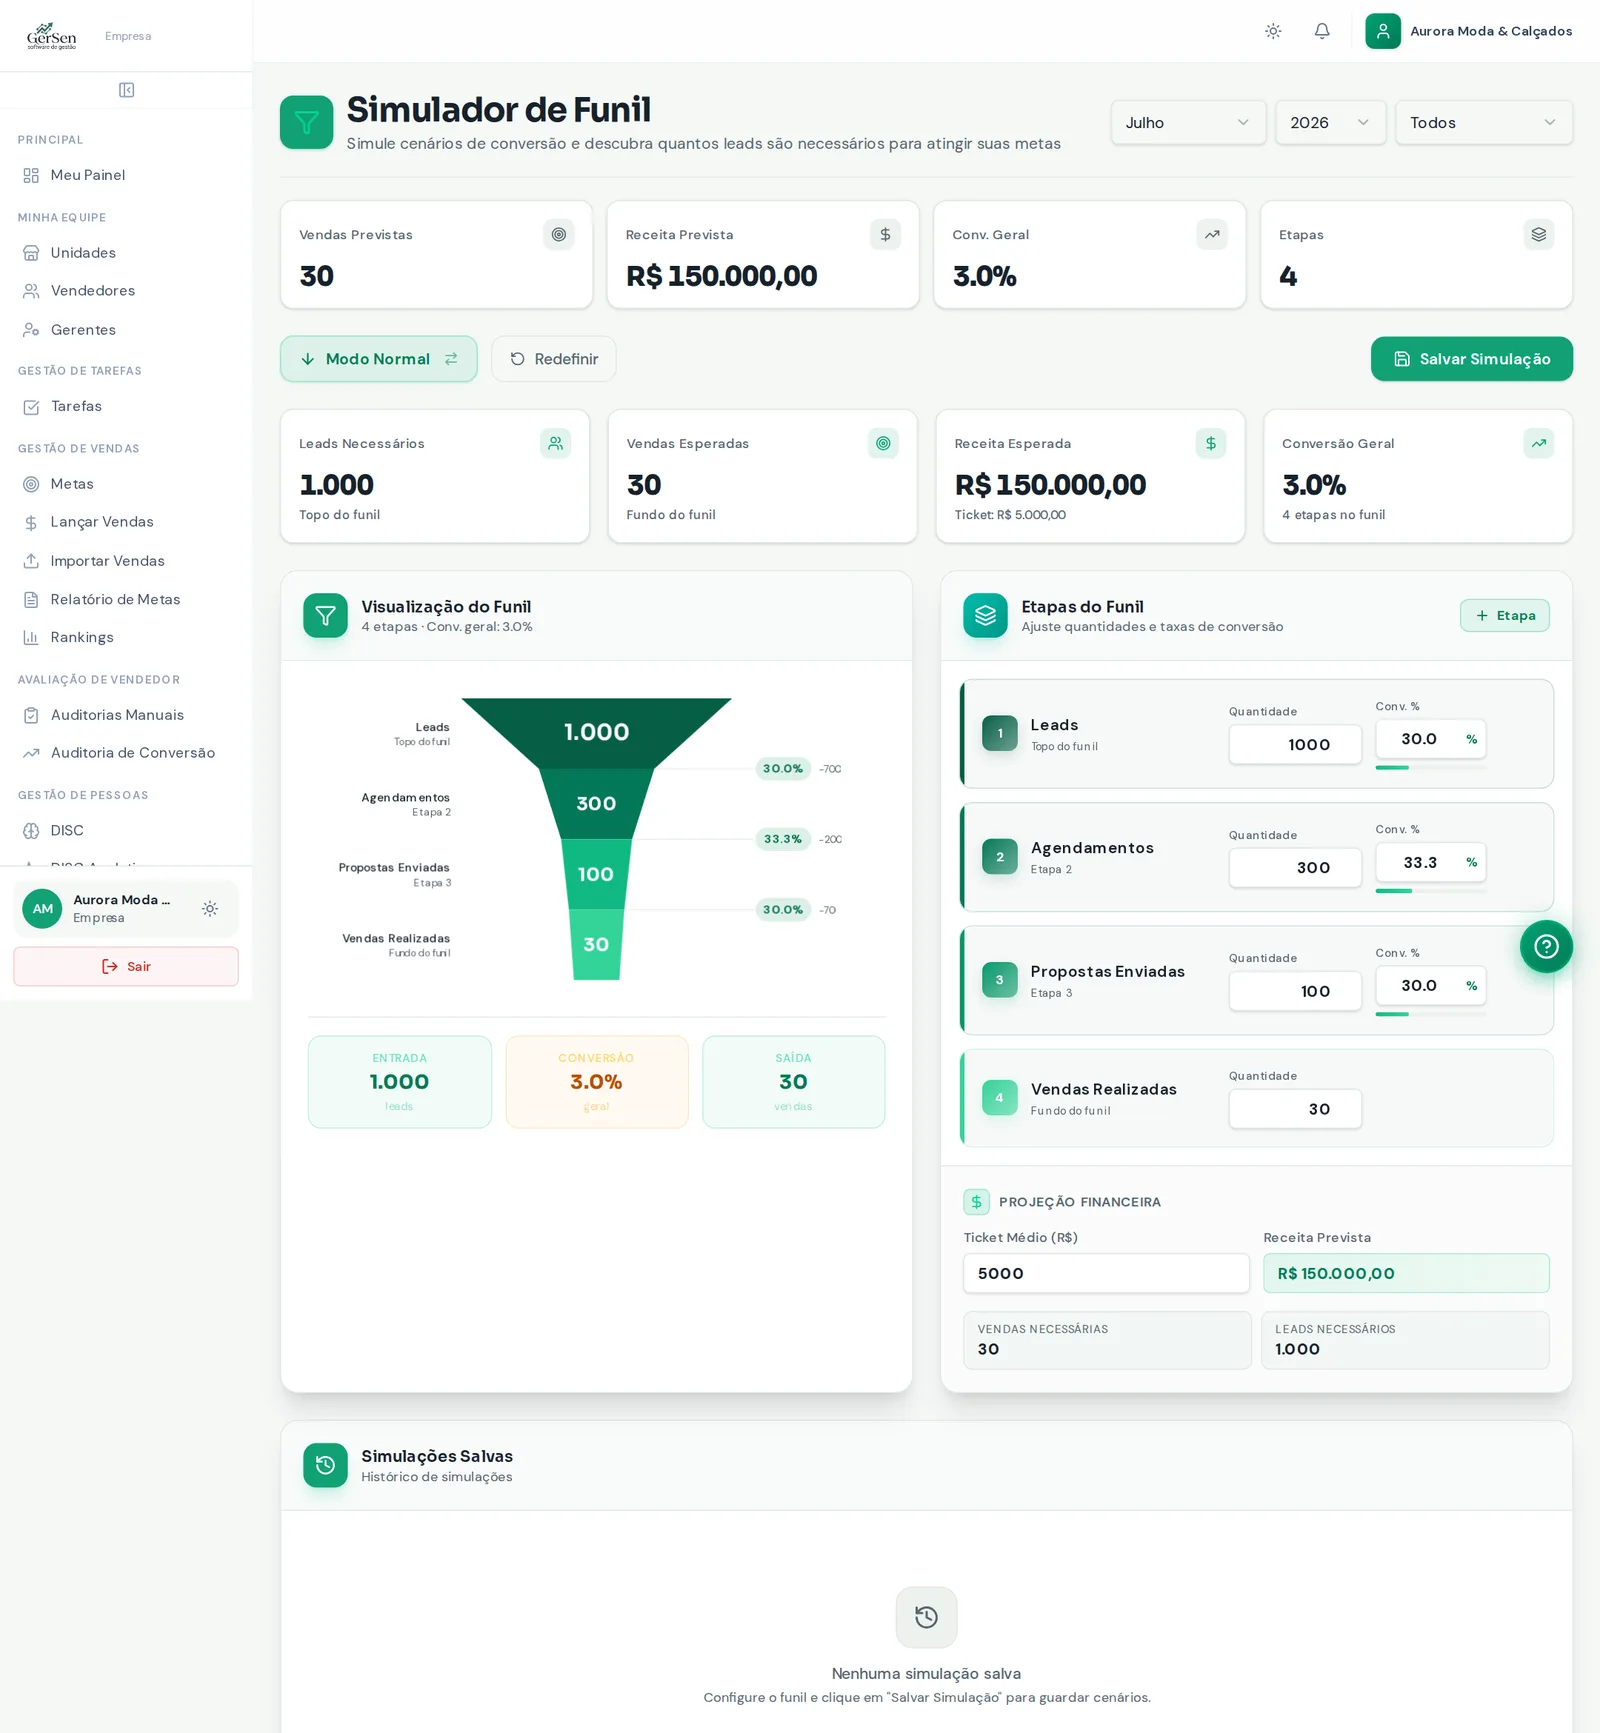This screenshot has height=1733, width=1600.
Task: Click Conv. Geral trend icon
Action: tap(1212, 234)
